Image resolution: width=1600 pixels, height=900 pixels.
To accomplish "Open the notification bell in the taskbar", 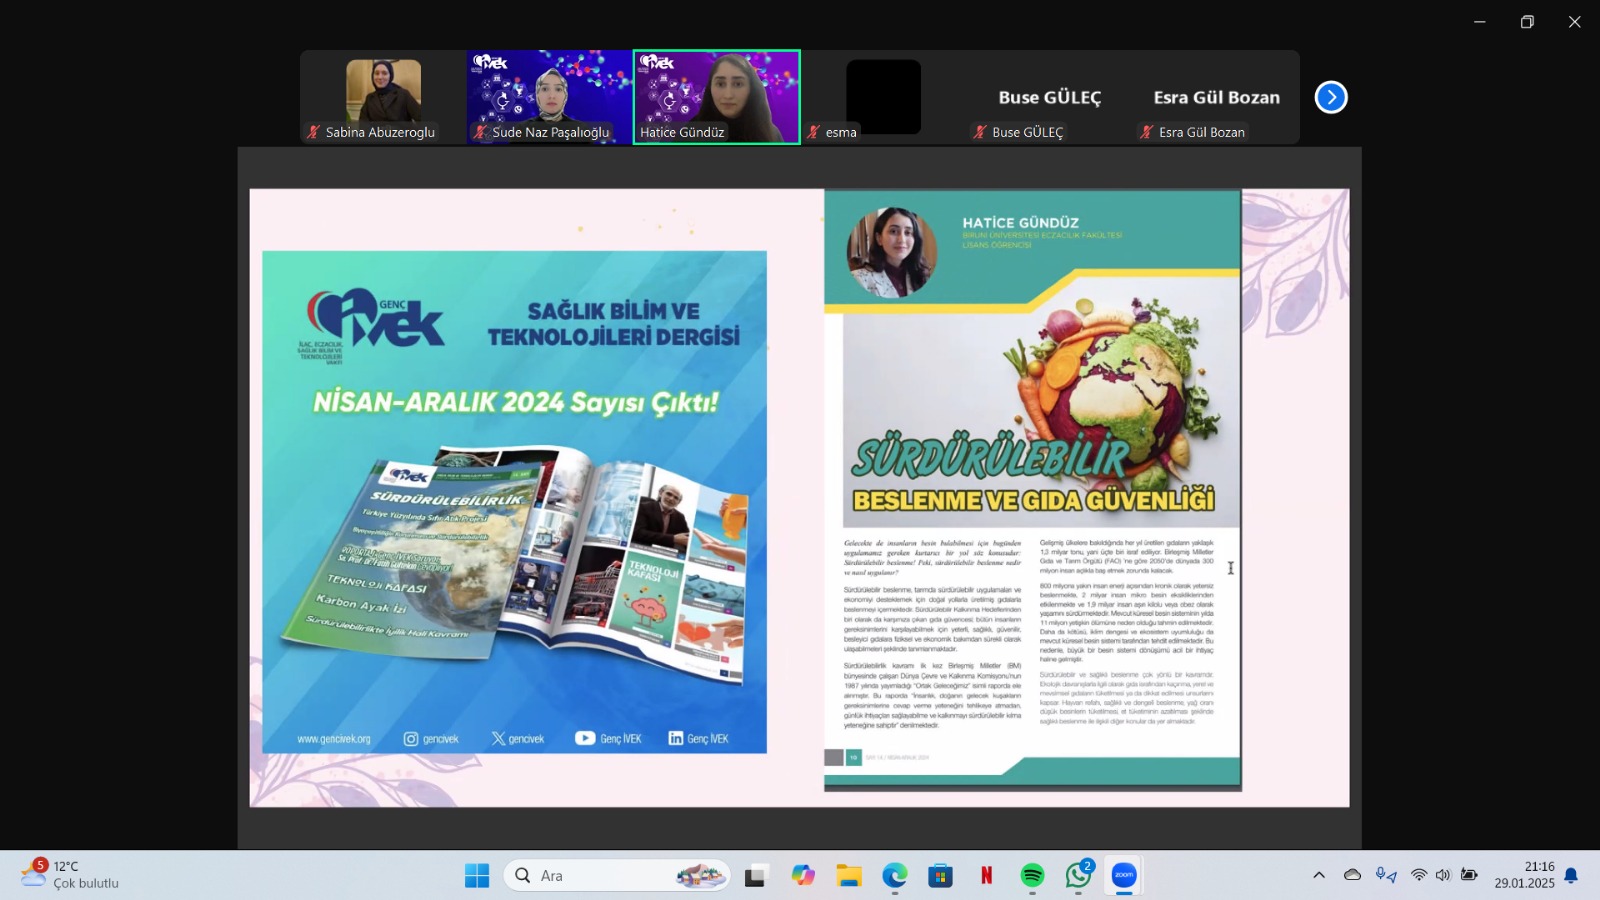I will pyautogui.click(x=1571, y=875).
